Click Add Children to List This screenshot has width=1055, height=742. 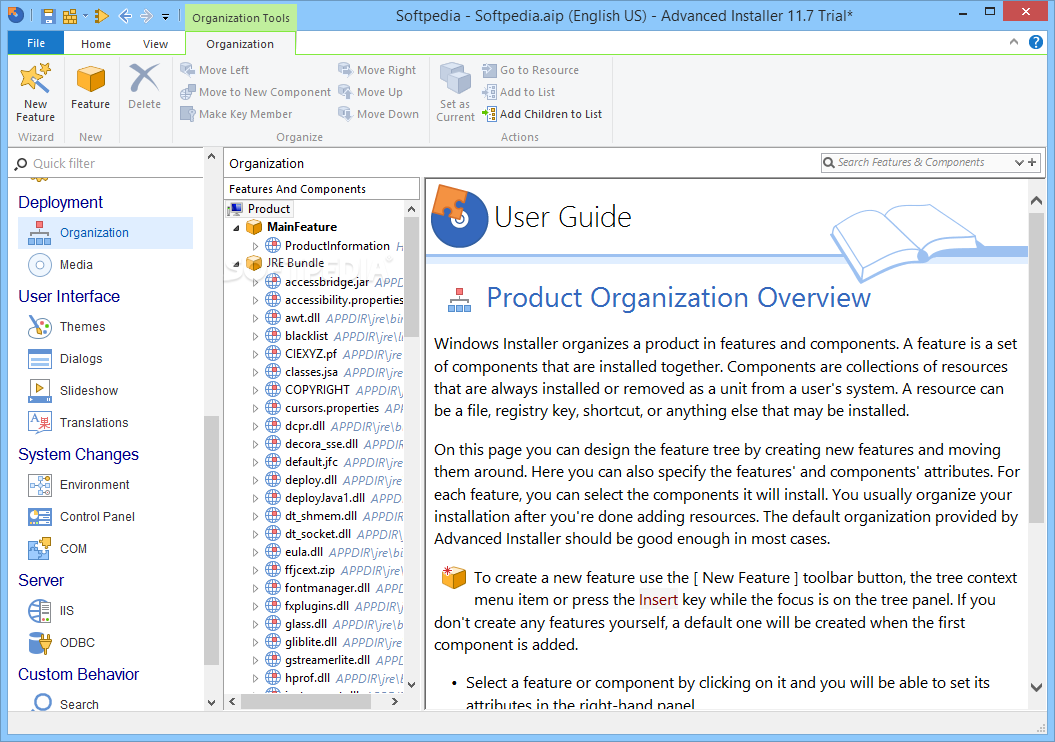click(x=542, y=114)
